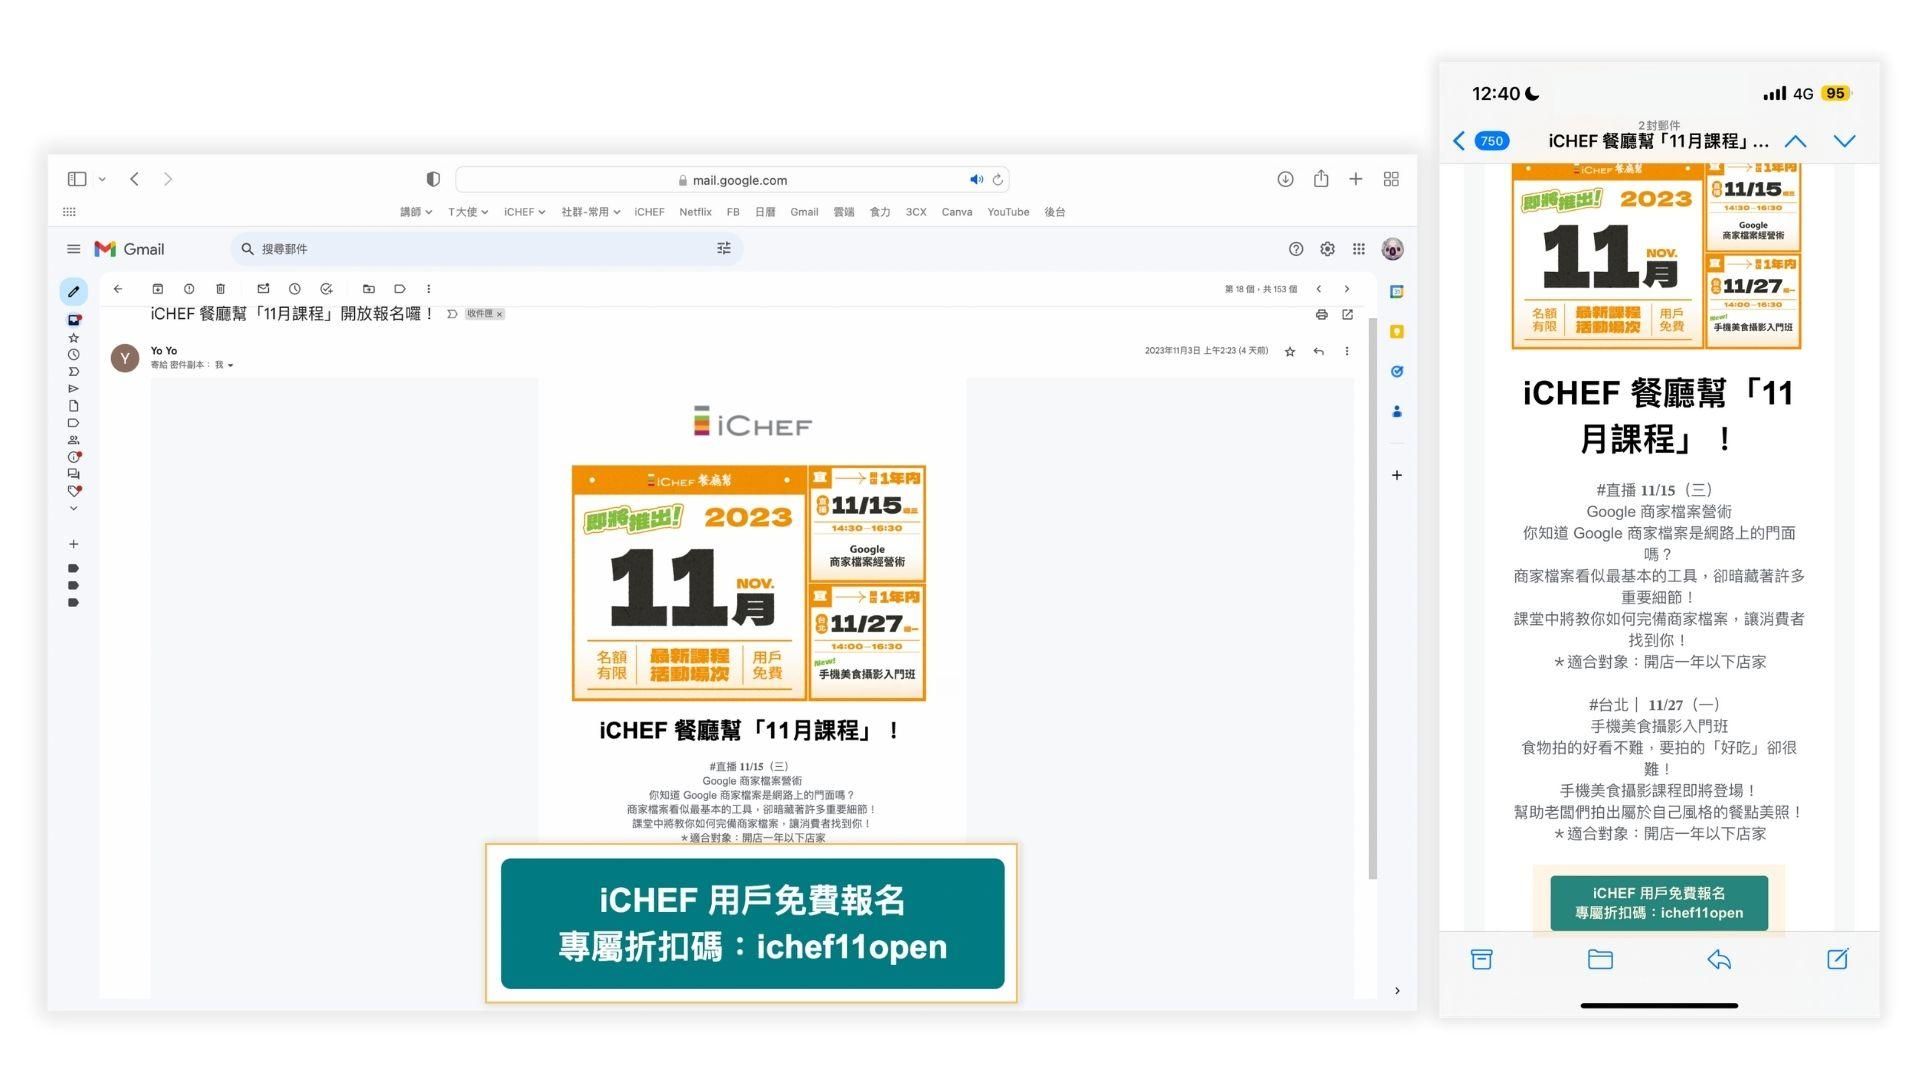Screen dimensions: 1920x1080
Task: Click the Safari audio speaker icon in the address bar
Action: pos(975,180)
